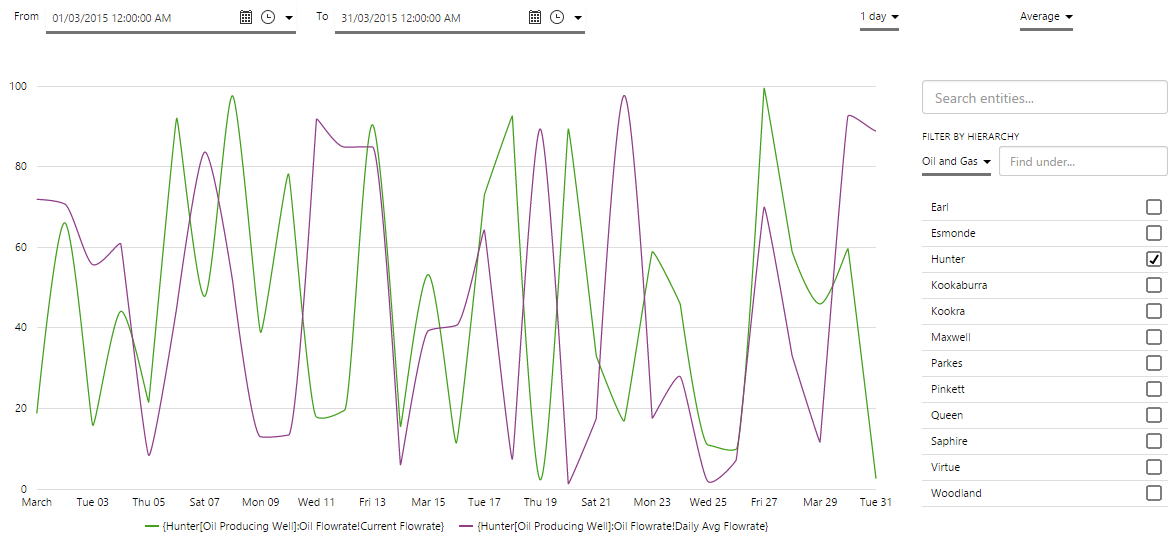Open the From time clock picker
Image resolution: width=1176 pixels, height=545 pixels.
point(267,17)
